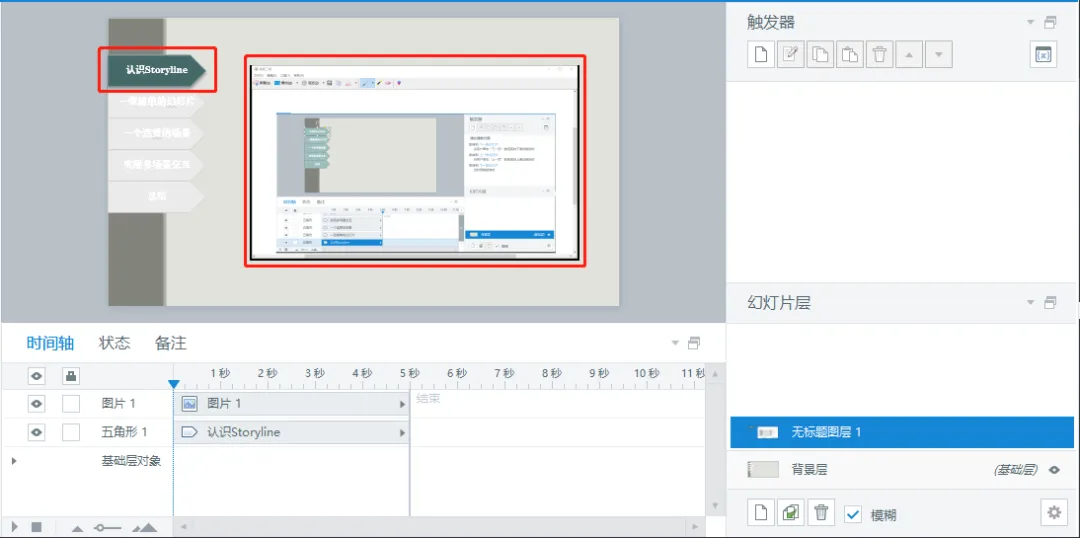Open the variables manager {x} icon

click(1043, 55)
